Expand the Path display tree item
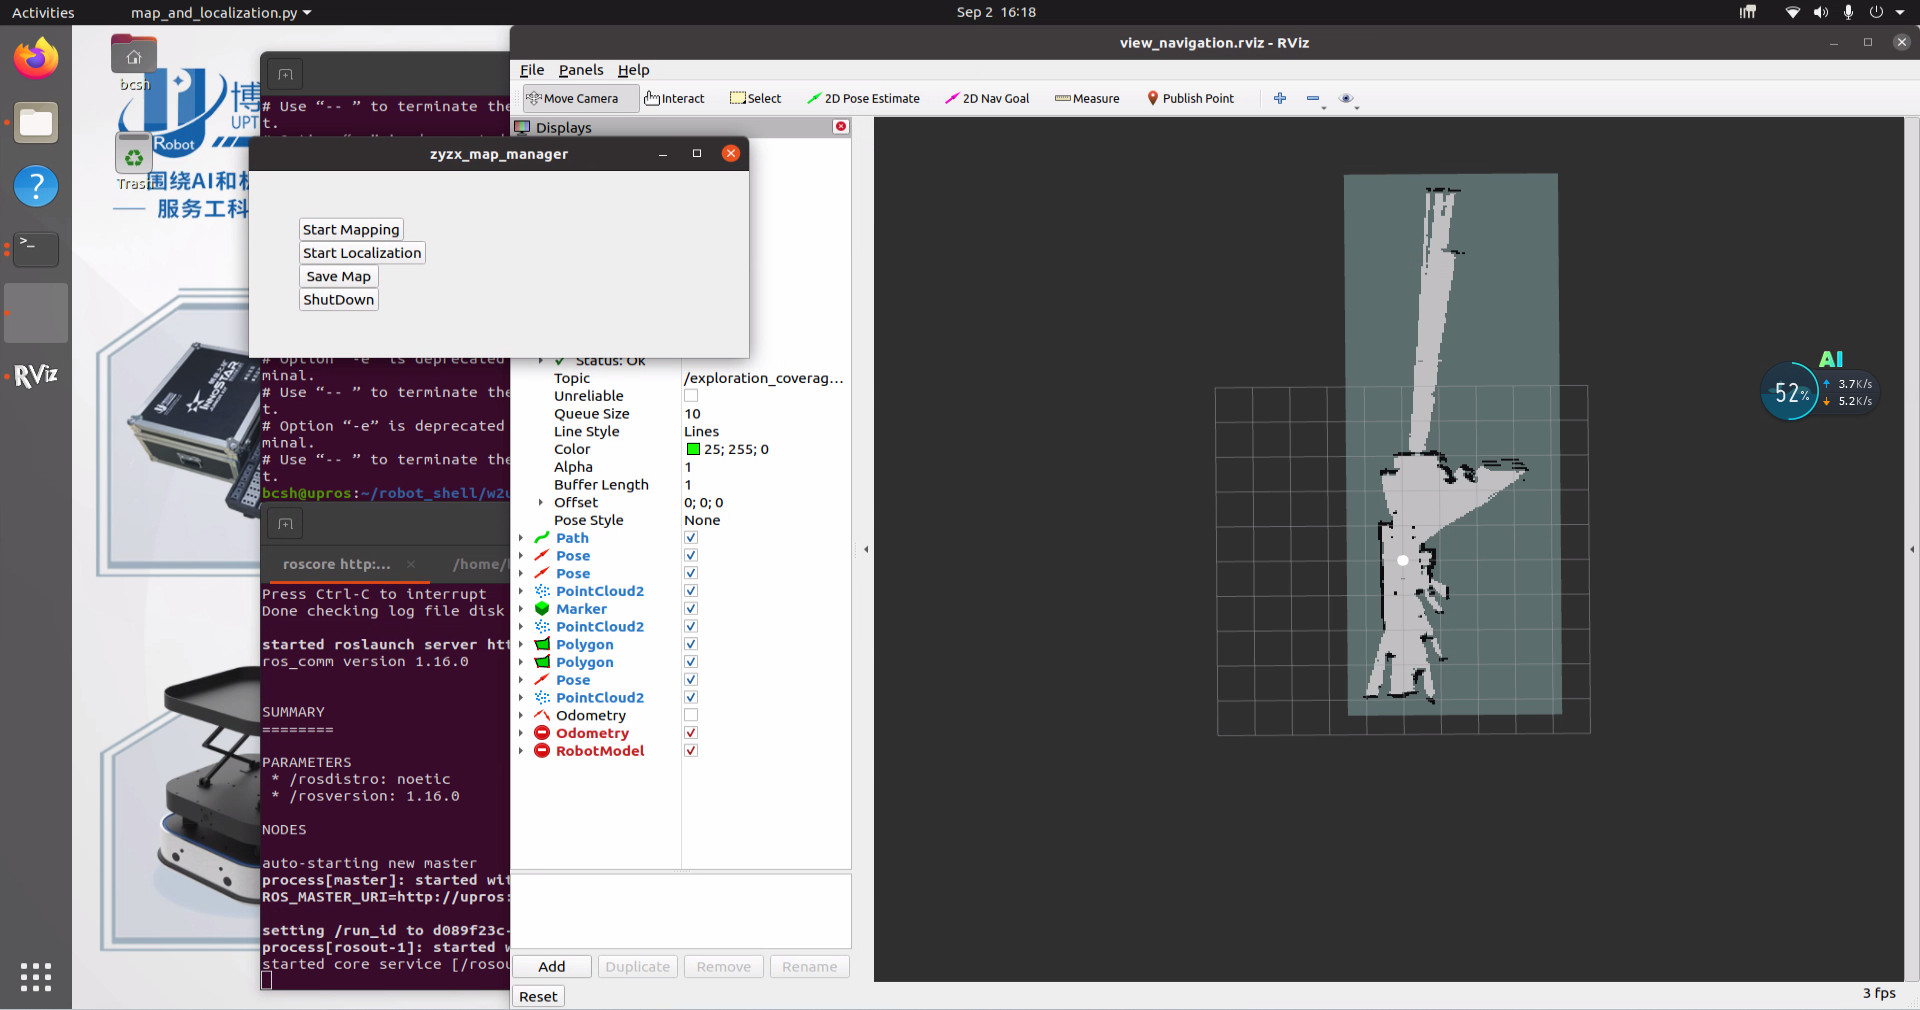1920x1010 pixels. 521,538
